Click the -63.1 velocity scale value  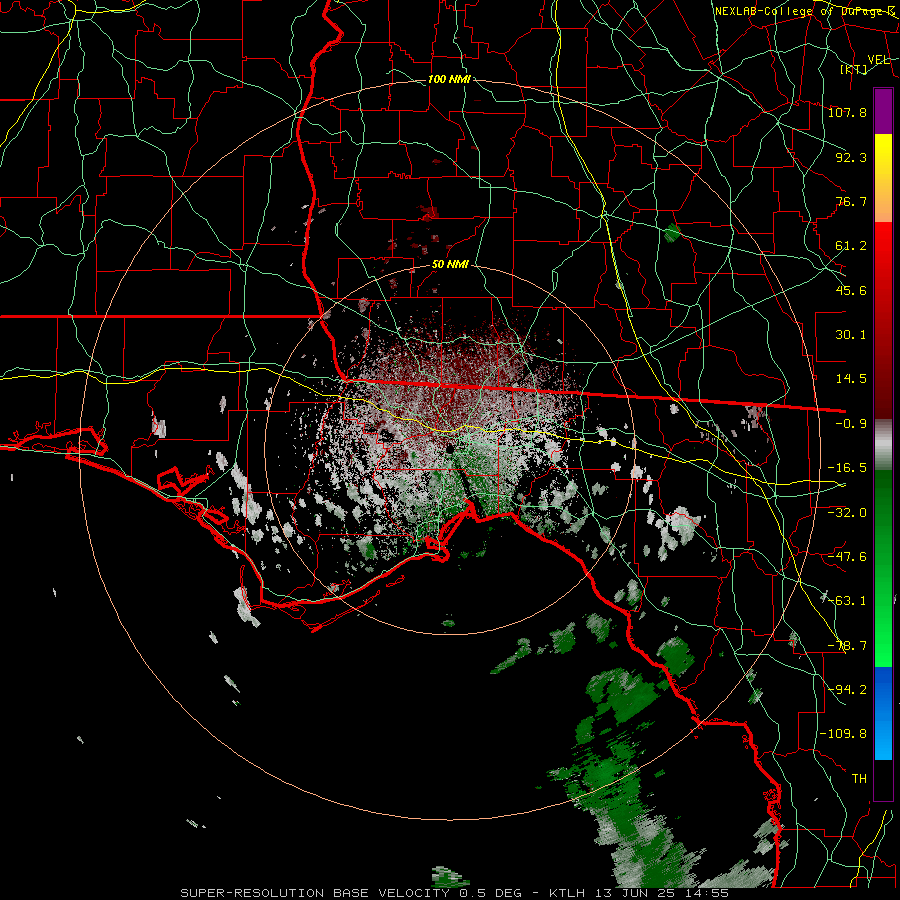tap(847, 601)
